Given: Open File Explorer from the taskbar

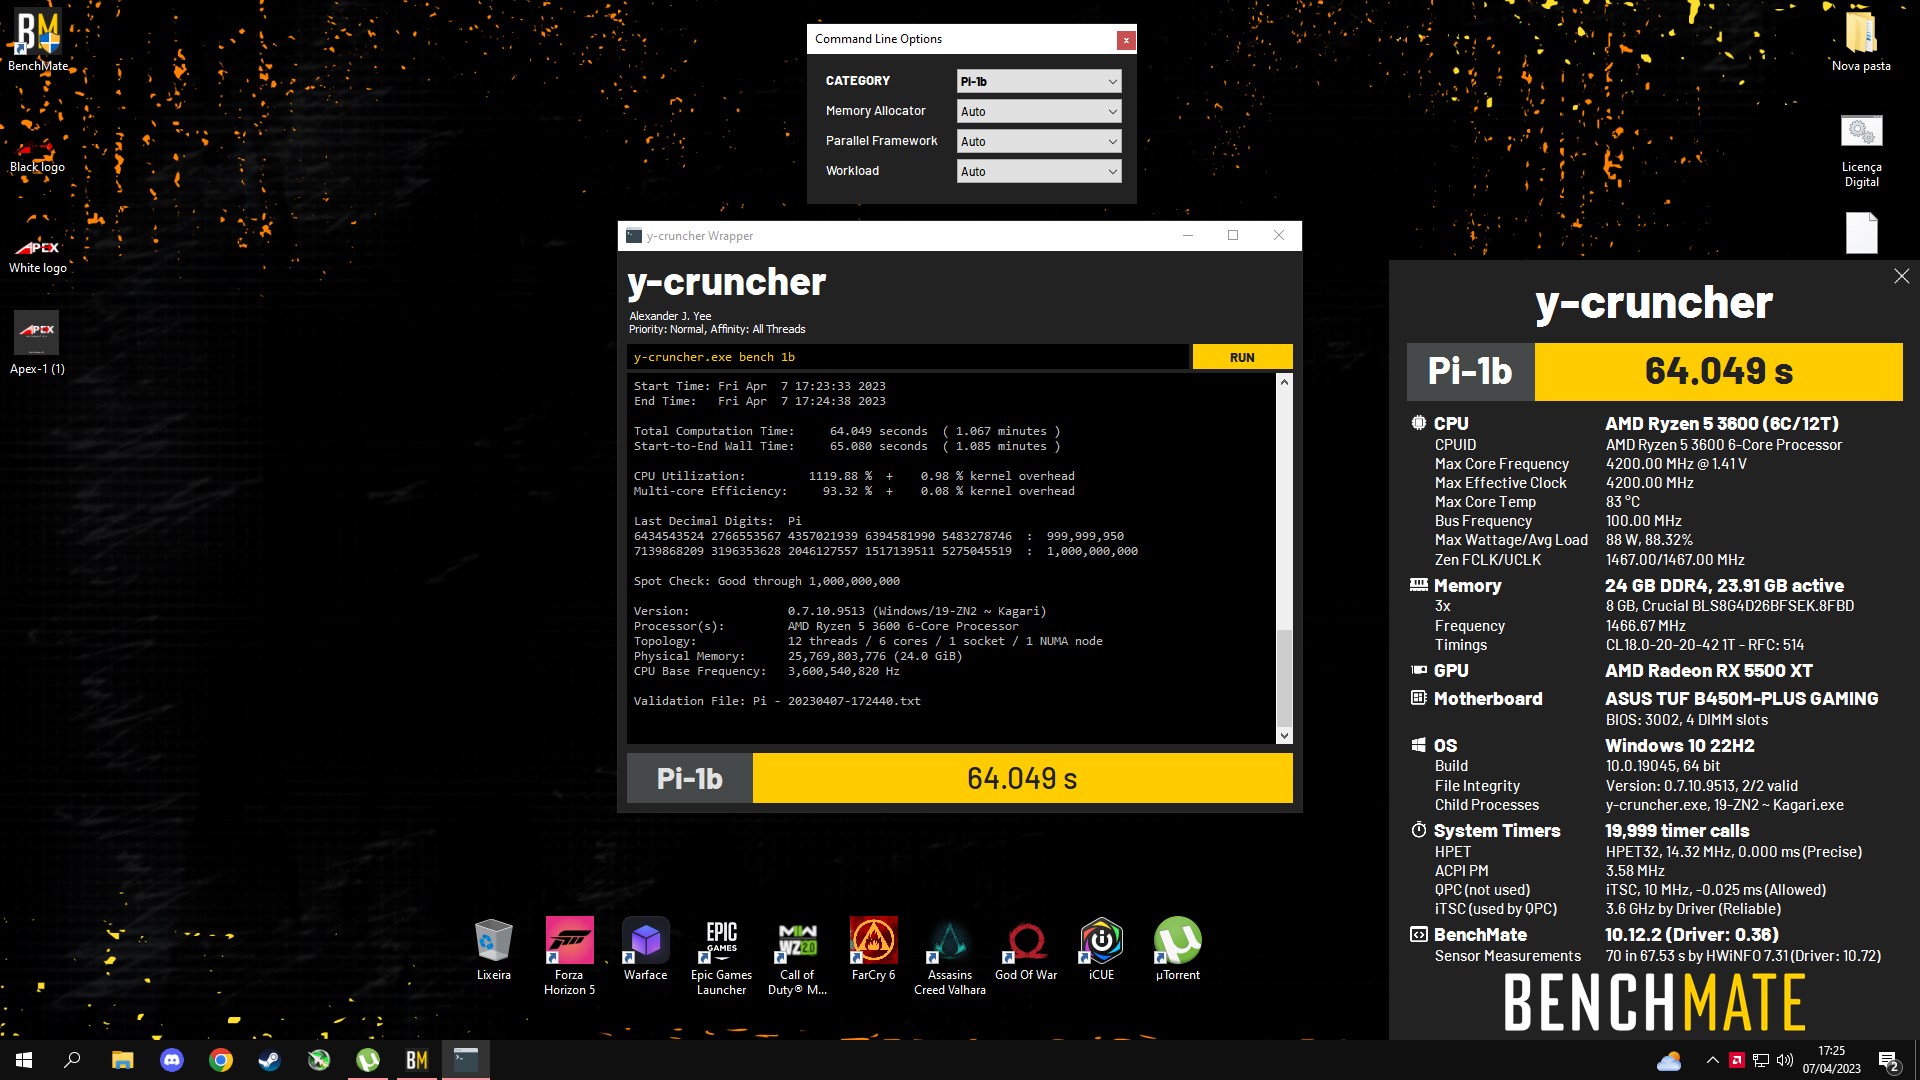Looking at the screenshot, I should click(x=122, y=1060).
